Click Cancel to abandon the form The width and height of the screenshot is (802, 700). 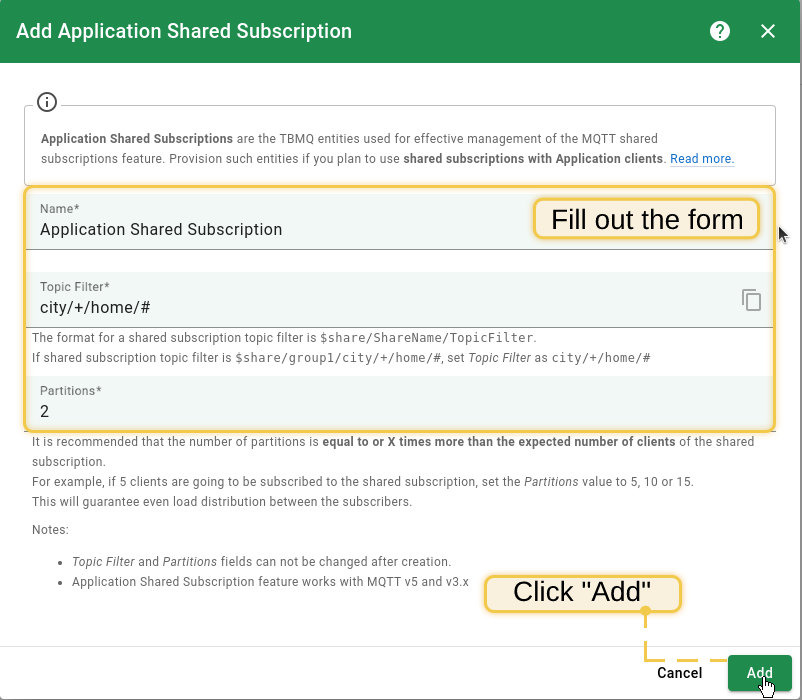pos(679,673)
